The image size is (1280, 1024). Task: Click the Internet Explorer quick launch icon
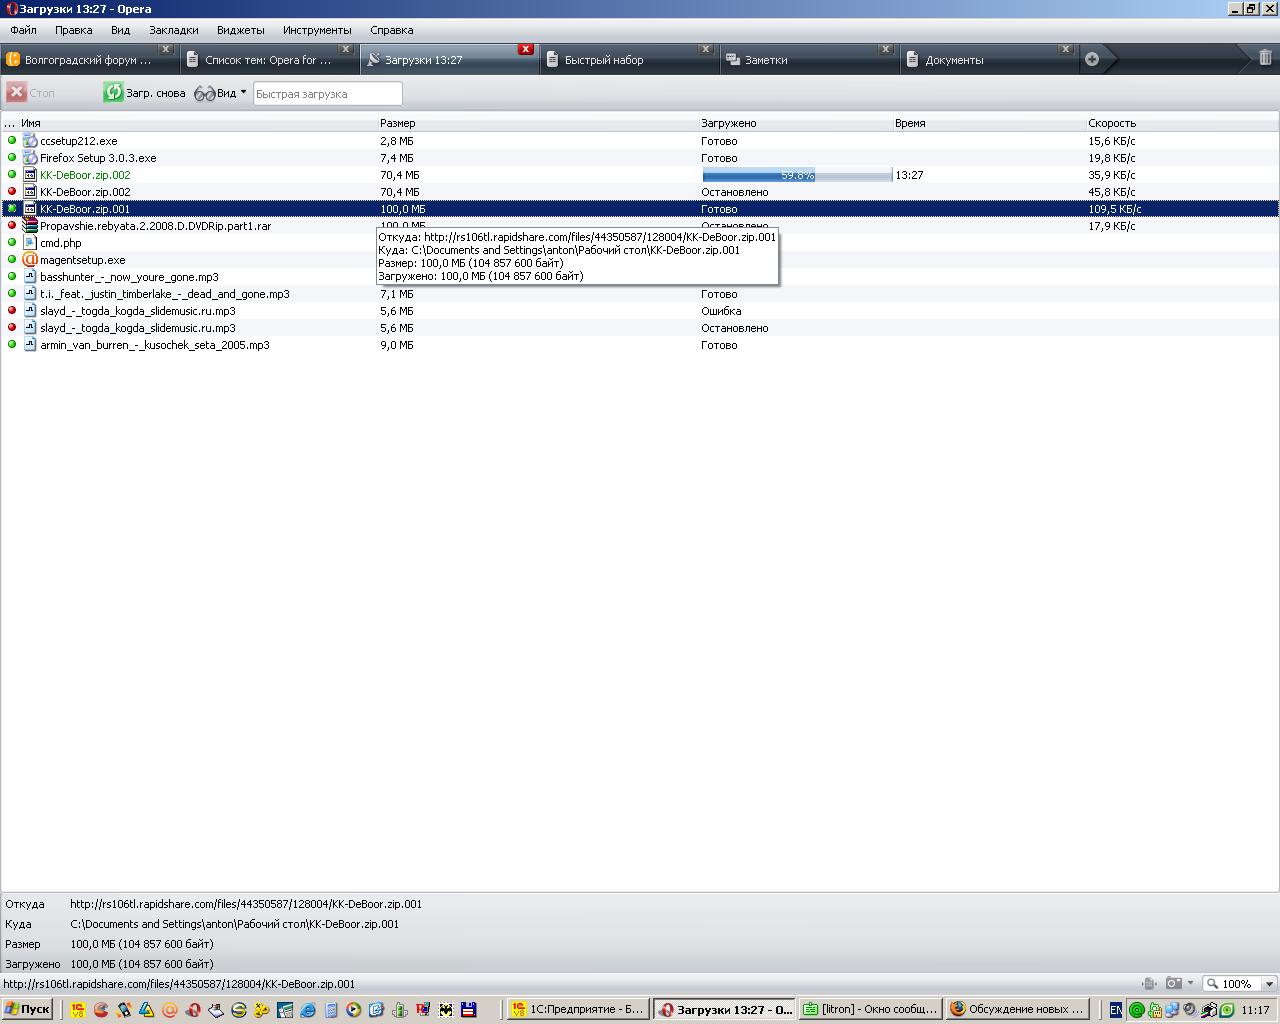(307, 1010)
